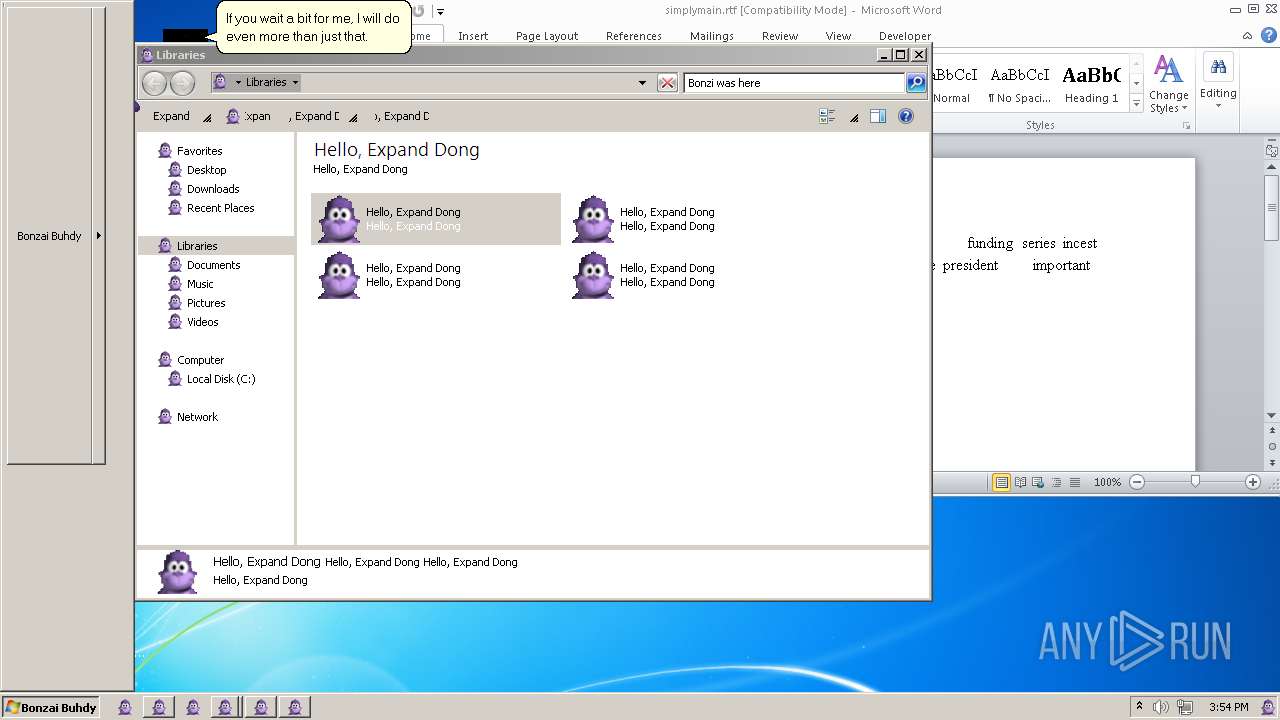The width and height of the screenshot is (1280, 720).
Task: Expand the Bonzai Buhdy side menu arrow
Action: (98, 236)
